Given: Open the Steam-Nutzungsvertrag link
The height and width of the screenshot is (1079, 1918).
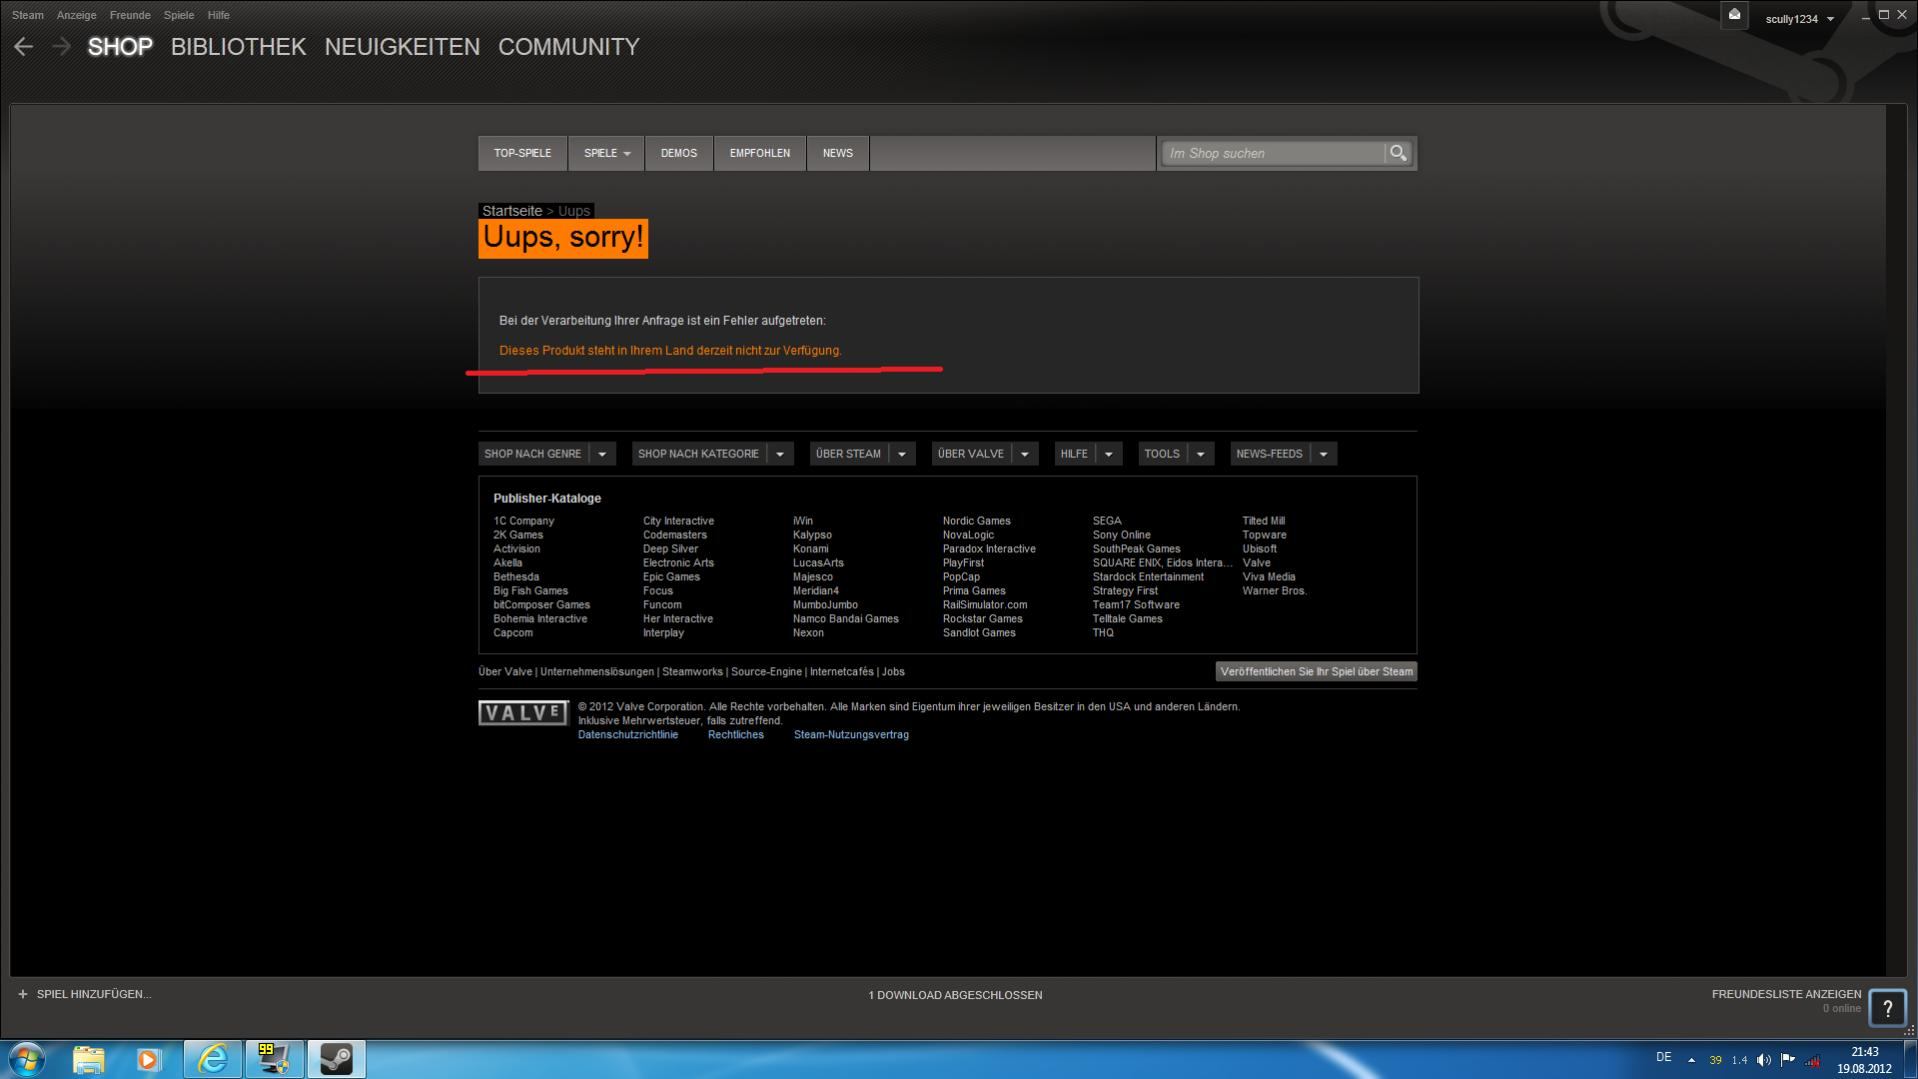Looking at the screenshot, I should click(851, 735).
